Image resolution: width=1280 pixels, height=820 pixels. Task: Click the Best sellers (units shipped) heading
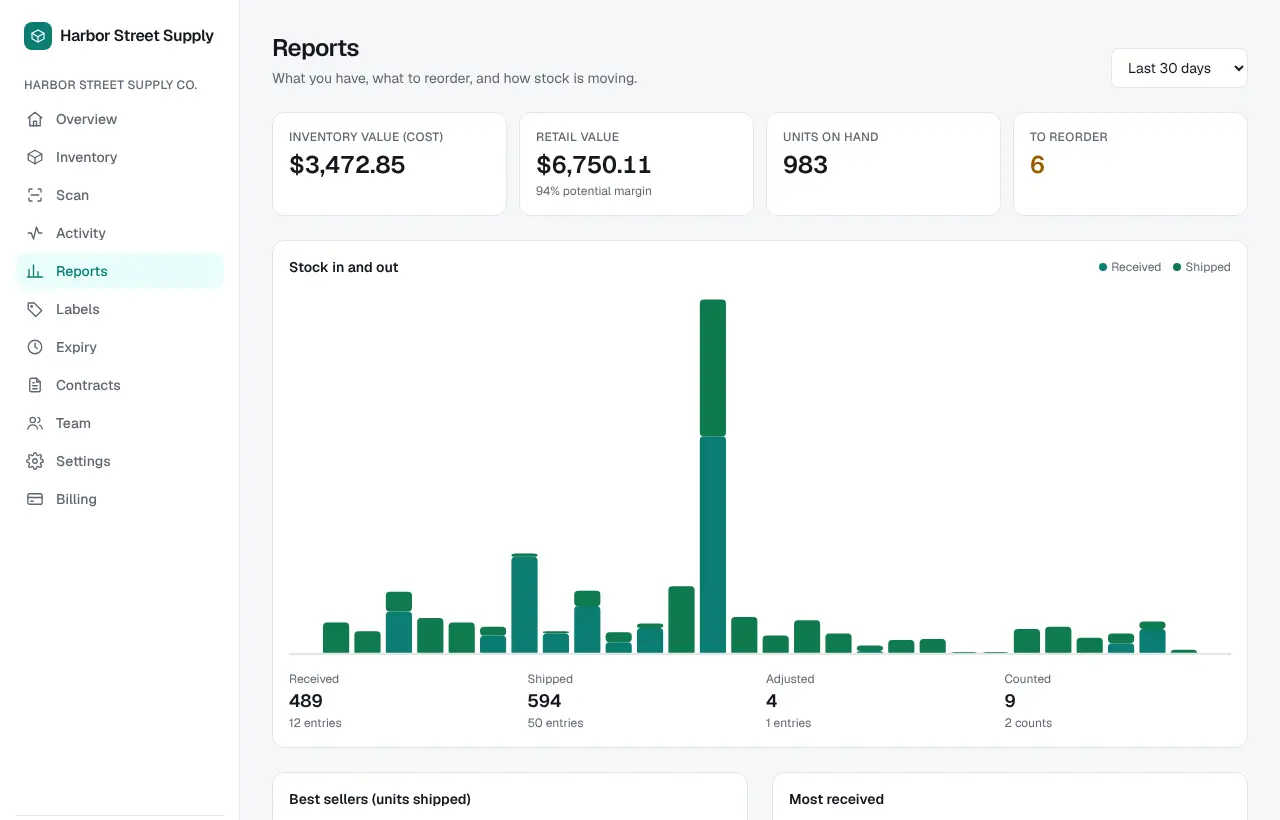pyautogui.click(x=380, y=799)
